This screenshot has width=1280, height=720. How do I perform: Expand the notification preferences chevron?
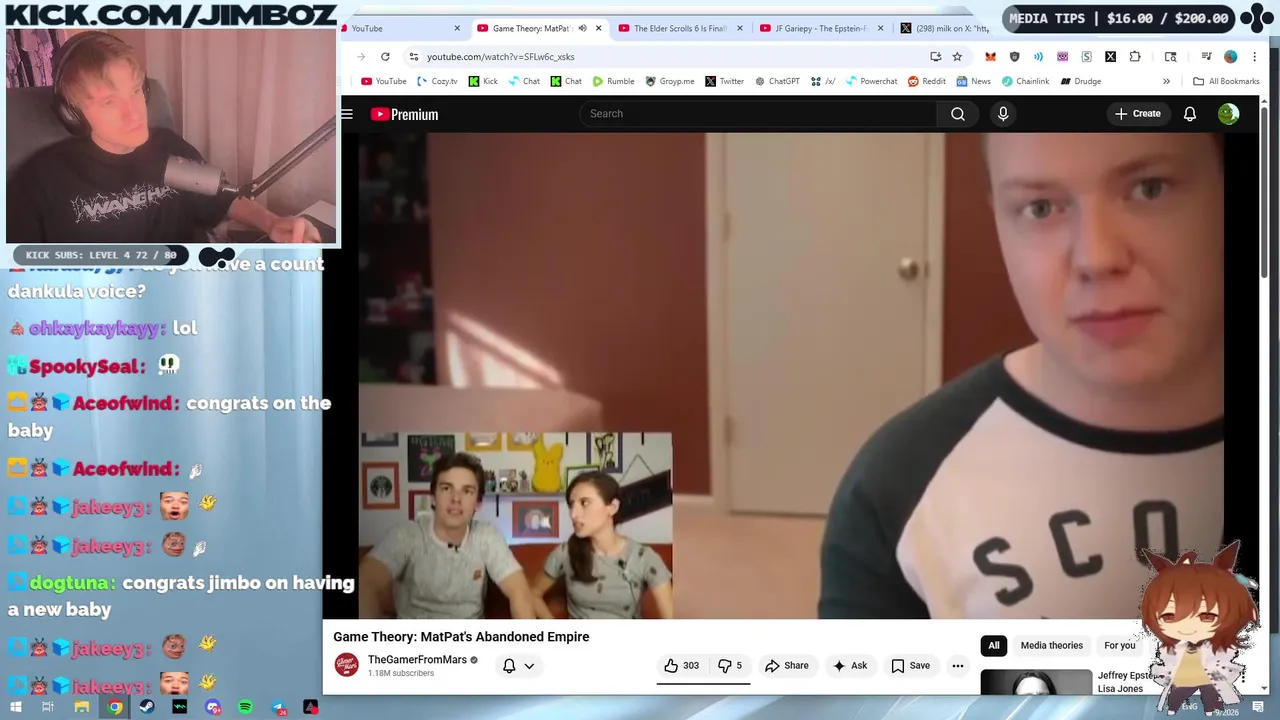529,665
